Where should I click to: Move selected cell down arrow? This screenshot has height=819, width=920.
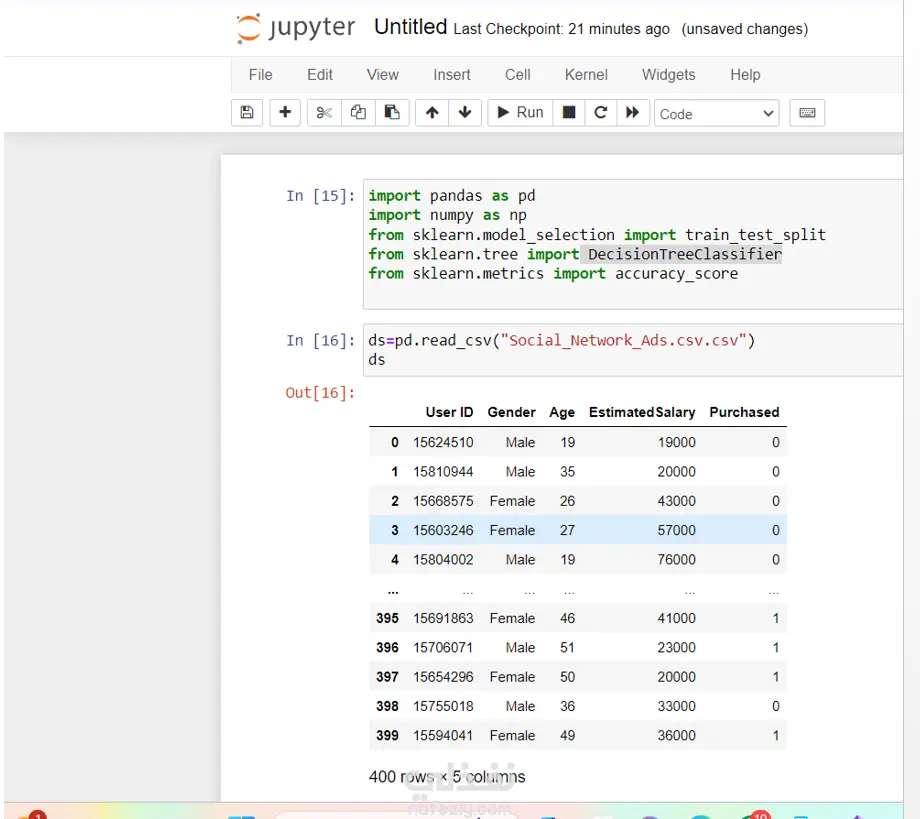(464, 113)
